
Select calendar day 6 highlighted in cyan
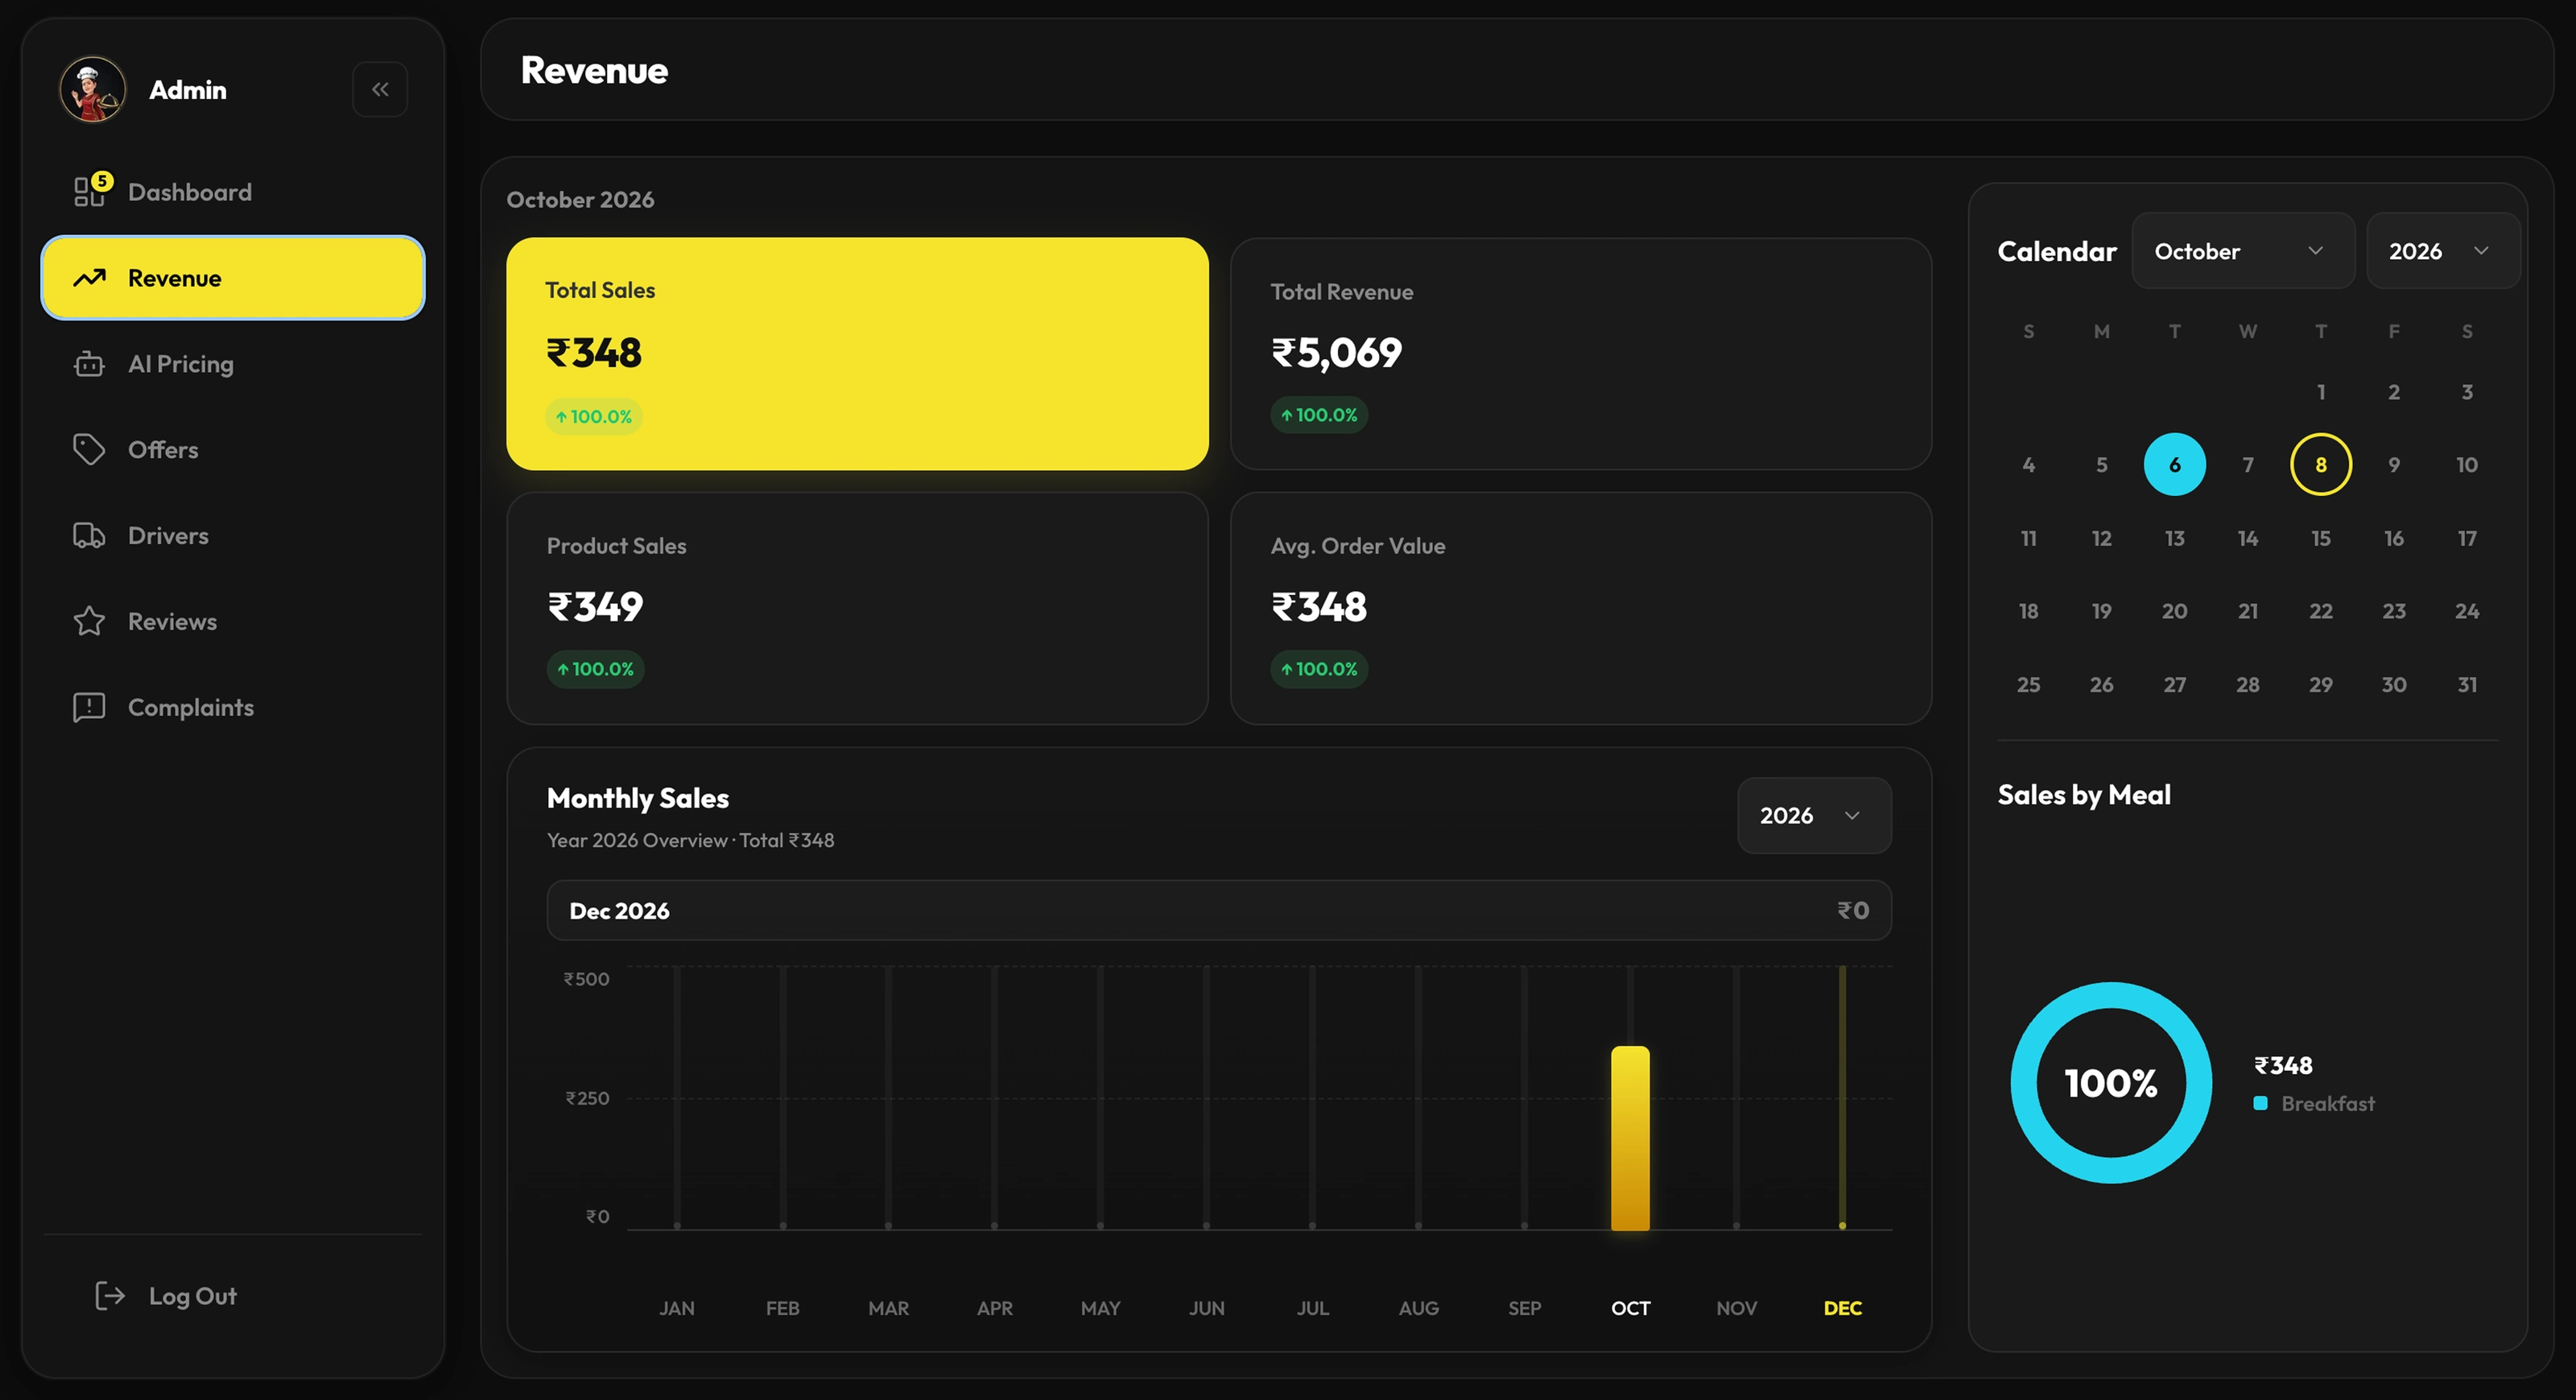(x=2174, y=464)
